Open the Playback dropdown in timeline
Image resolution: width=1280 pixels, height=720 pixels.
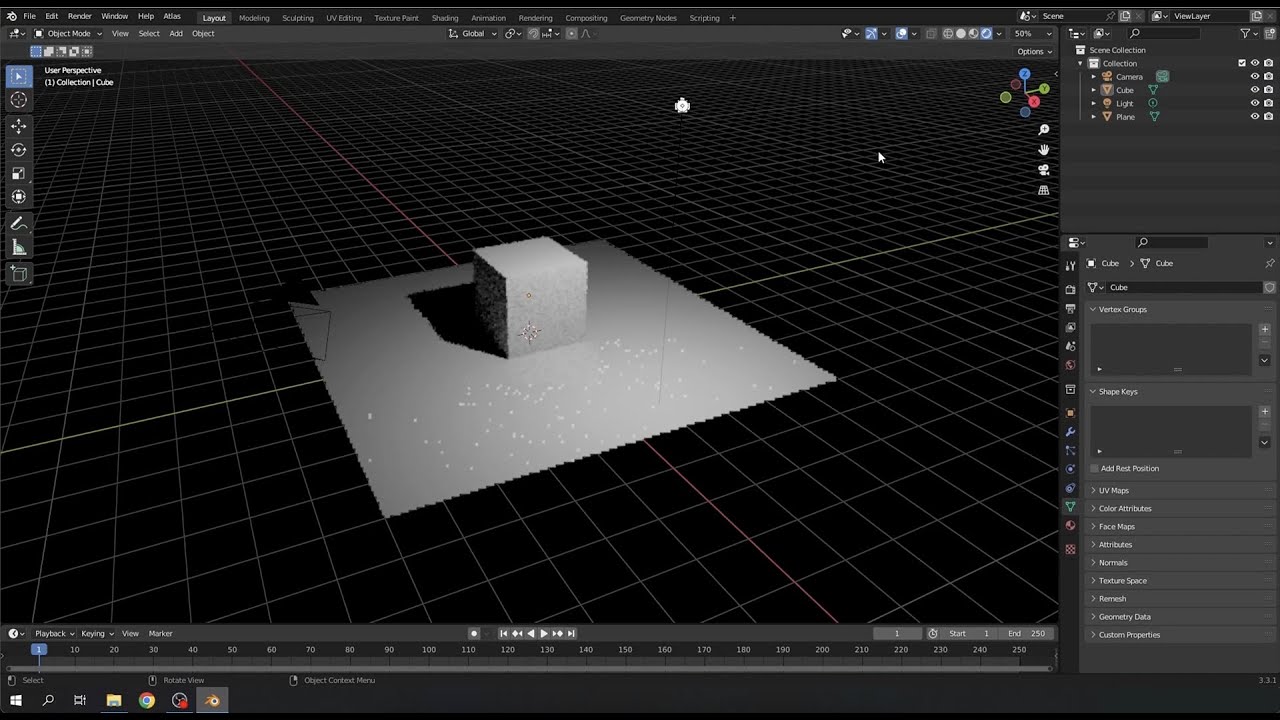point(54,633)
